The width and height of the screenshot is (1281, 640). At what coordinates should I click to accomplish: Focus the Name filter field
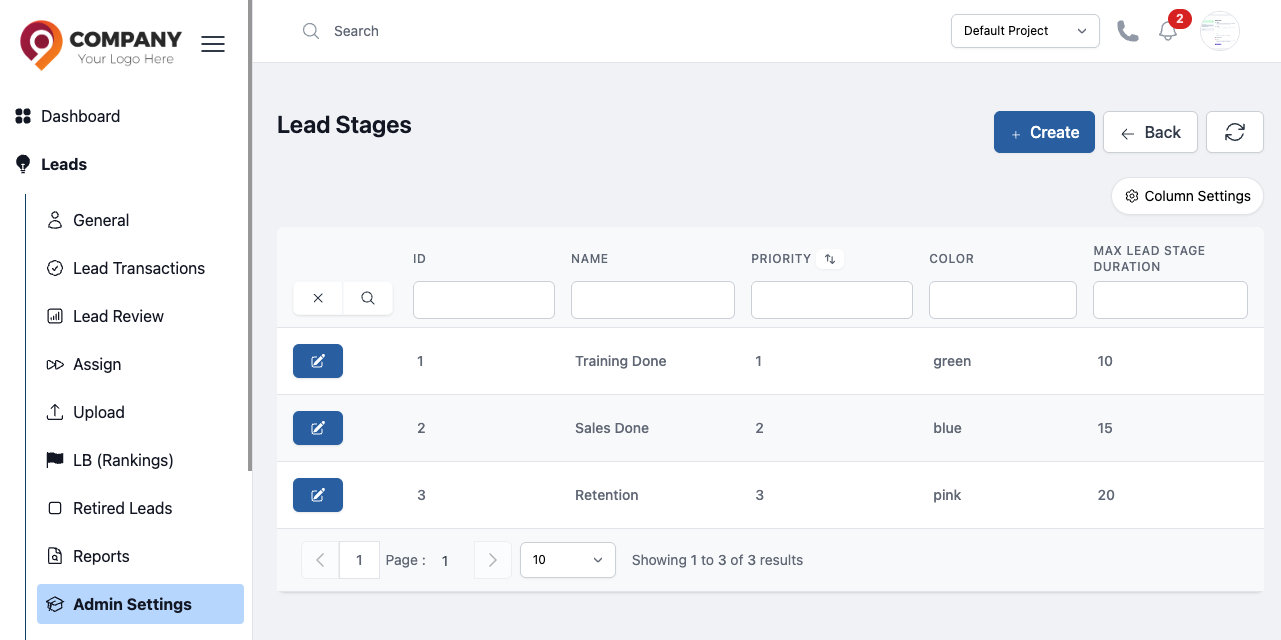(653, 300)
